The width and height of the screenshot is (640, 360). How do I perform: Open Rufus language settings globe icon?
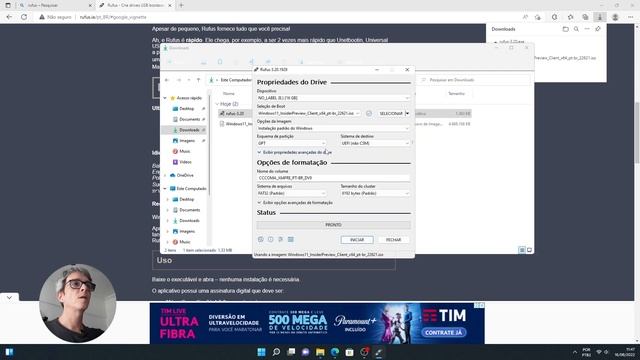pyautogui.click(x=261, y=240)
